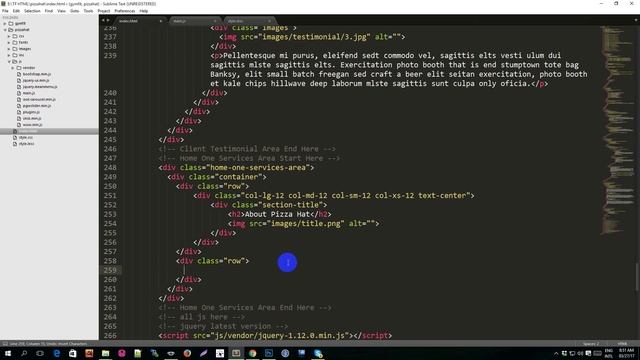Switch to the index.html tab
Screen dimensions: 640x360
click(x=139, y=21)
